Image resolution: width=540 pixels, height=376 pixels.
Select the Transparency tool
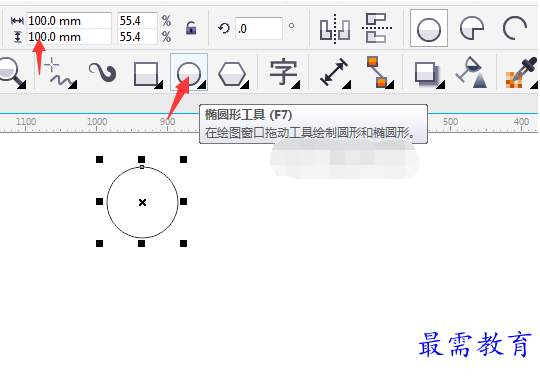coord(472,72)
